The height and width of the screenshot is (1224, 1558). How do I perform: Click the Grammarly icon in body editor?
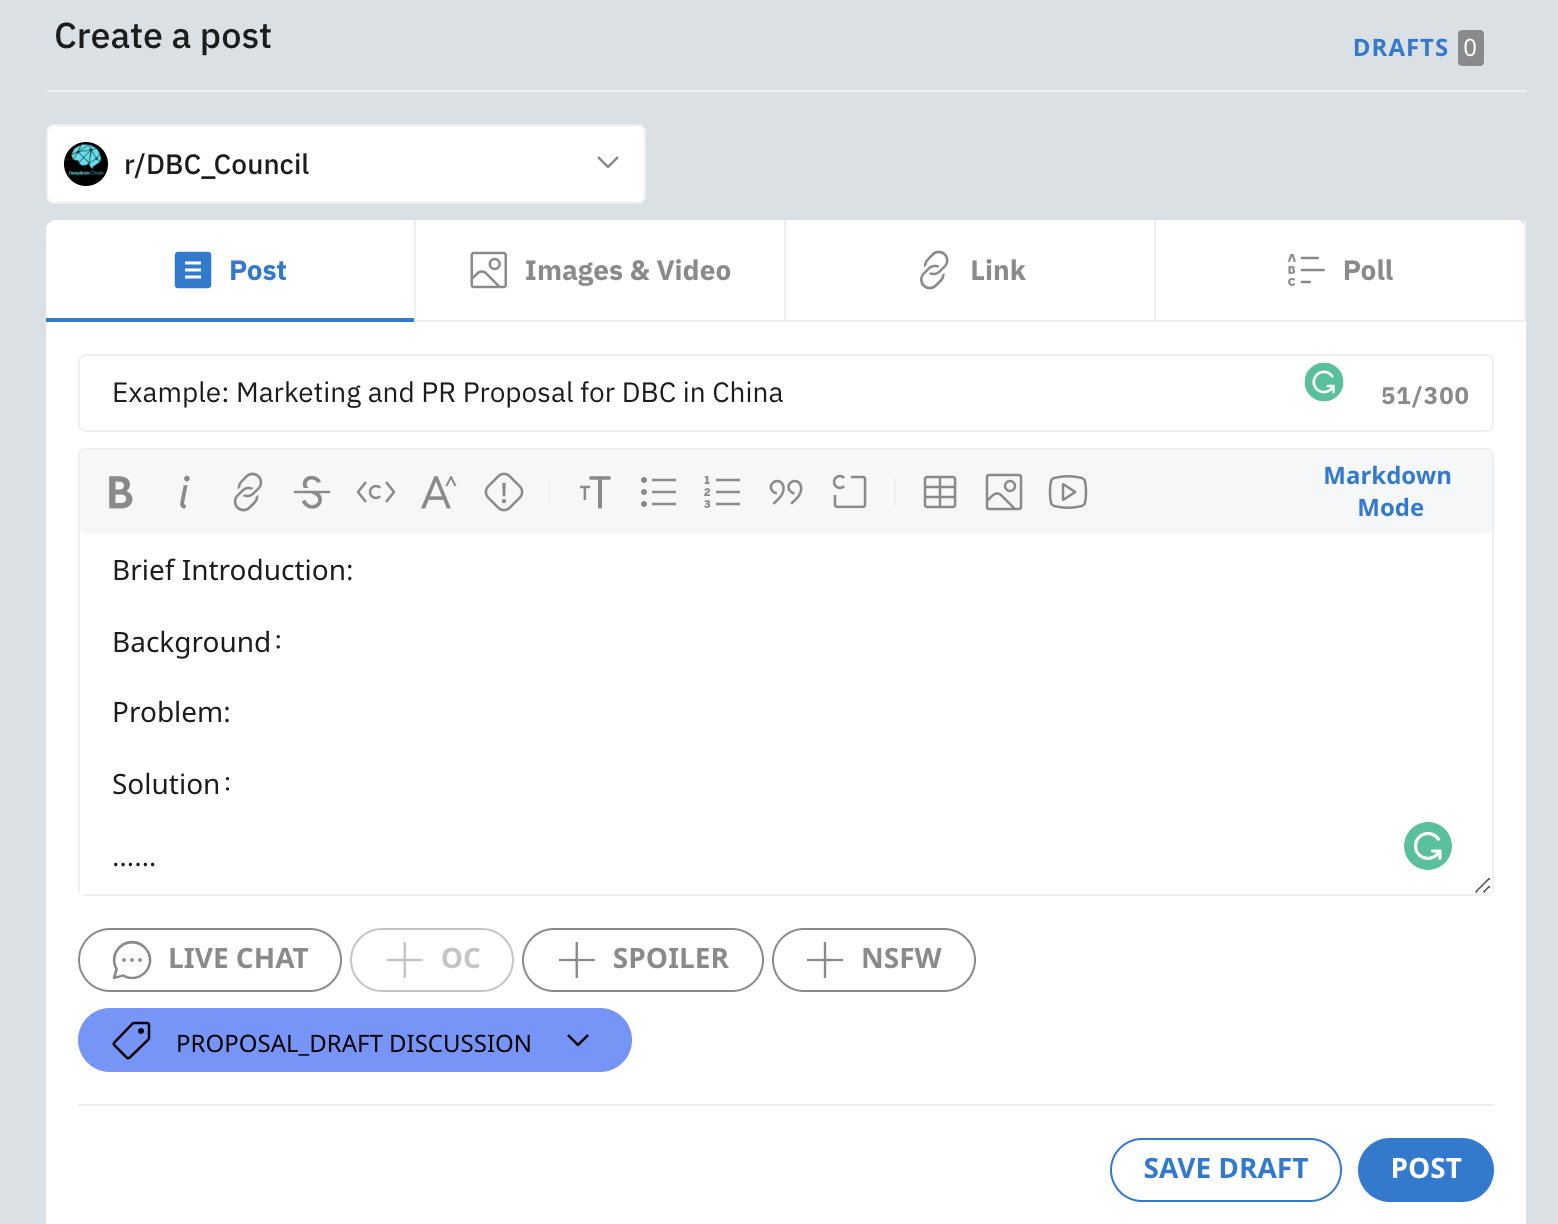tap(1428, 846)
